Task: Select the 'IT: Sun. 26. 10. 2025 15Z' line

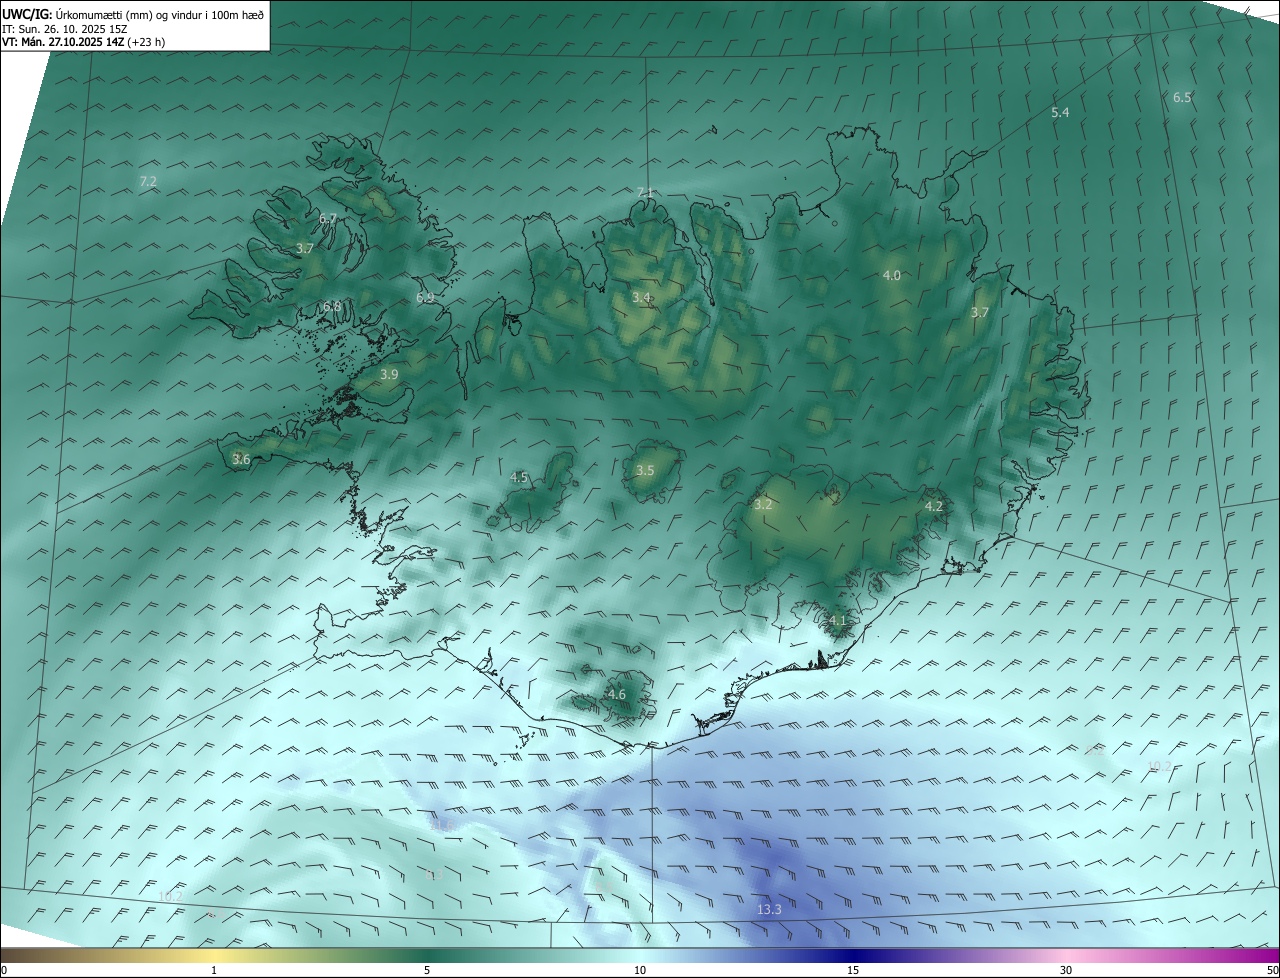Action: pos(64,29)
